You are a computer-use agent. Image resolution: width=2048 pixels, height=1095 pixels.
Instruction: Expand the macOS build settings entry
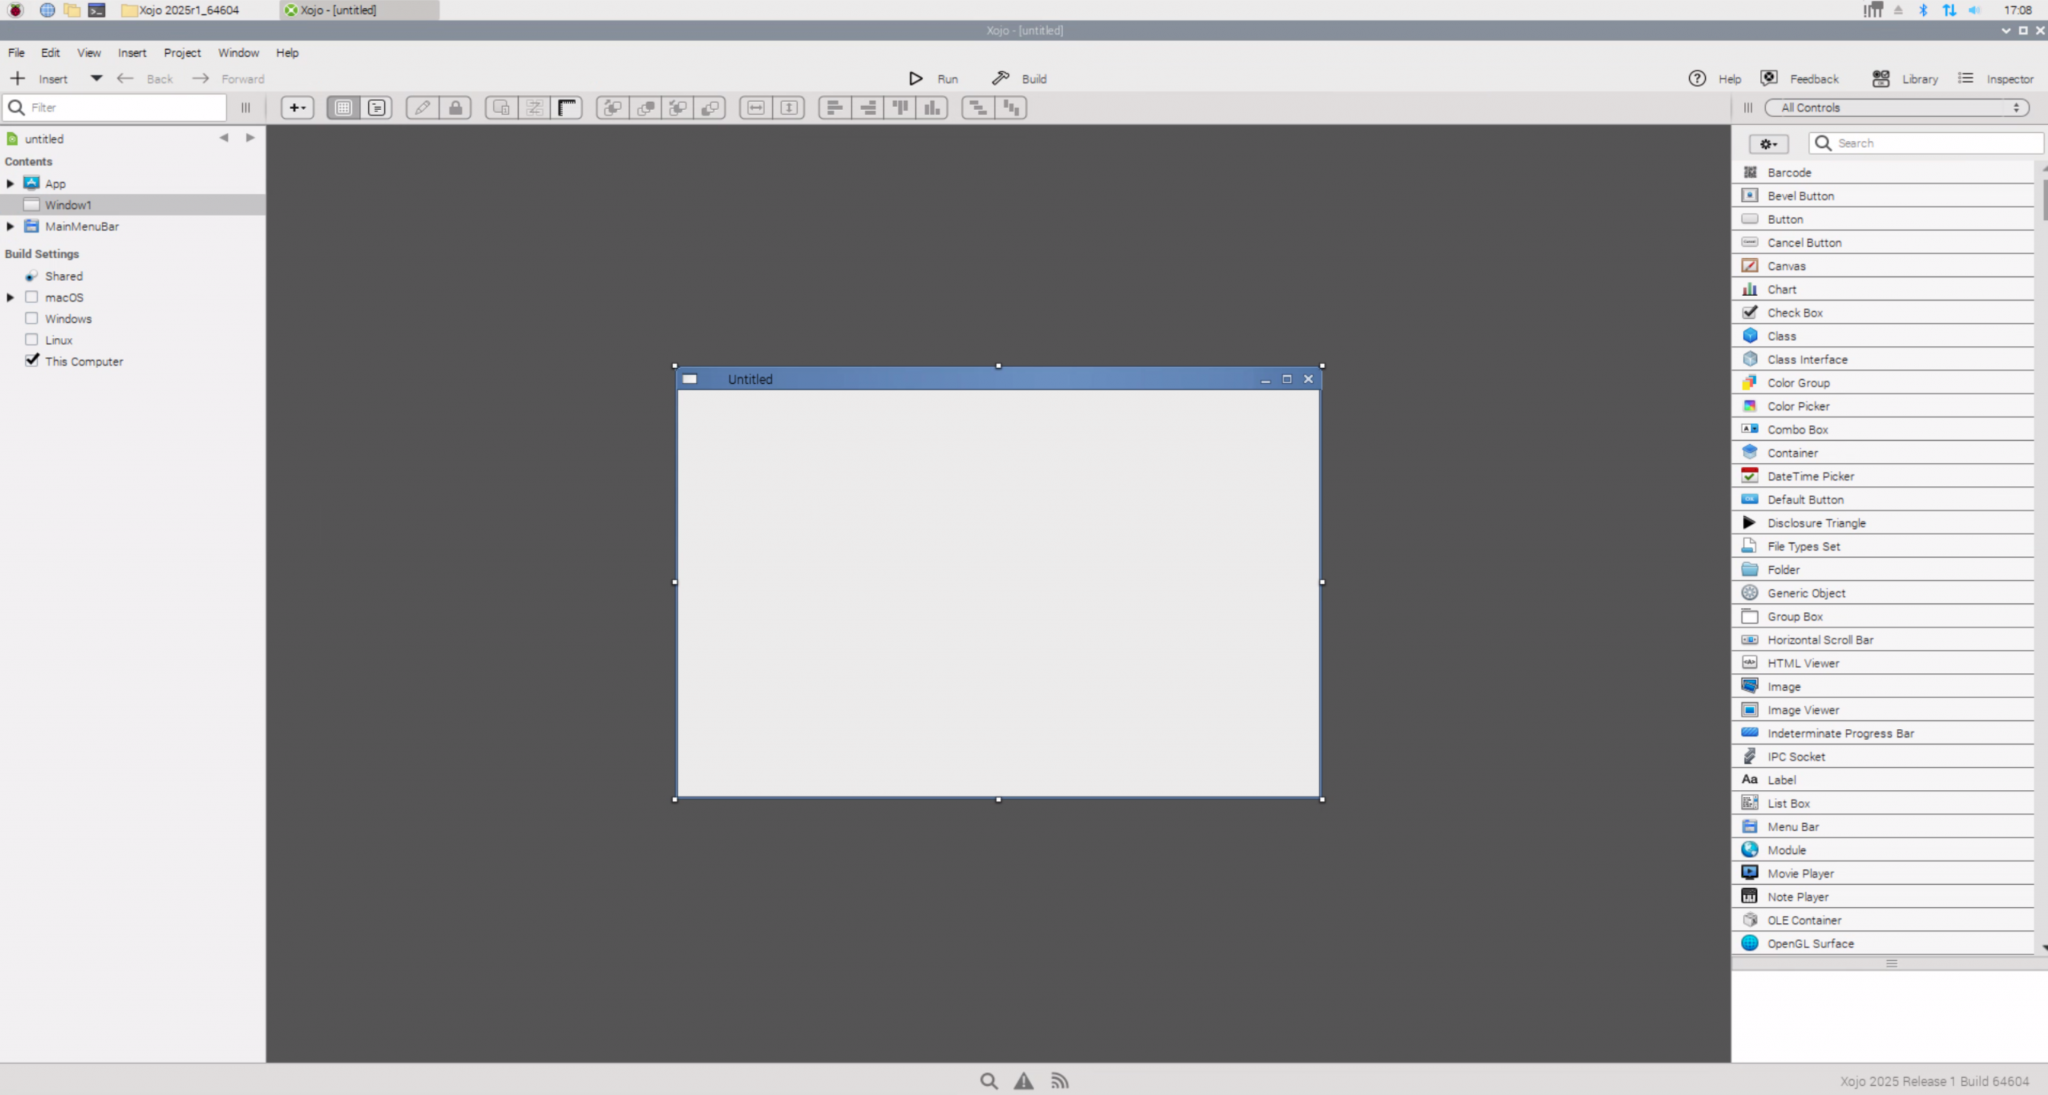click(x=9, y=297)
